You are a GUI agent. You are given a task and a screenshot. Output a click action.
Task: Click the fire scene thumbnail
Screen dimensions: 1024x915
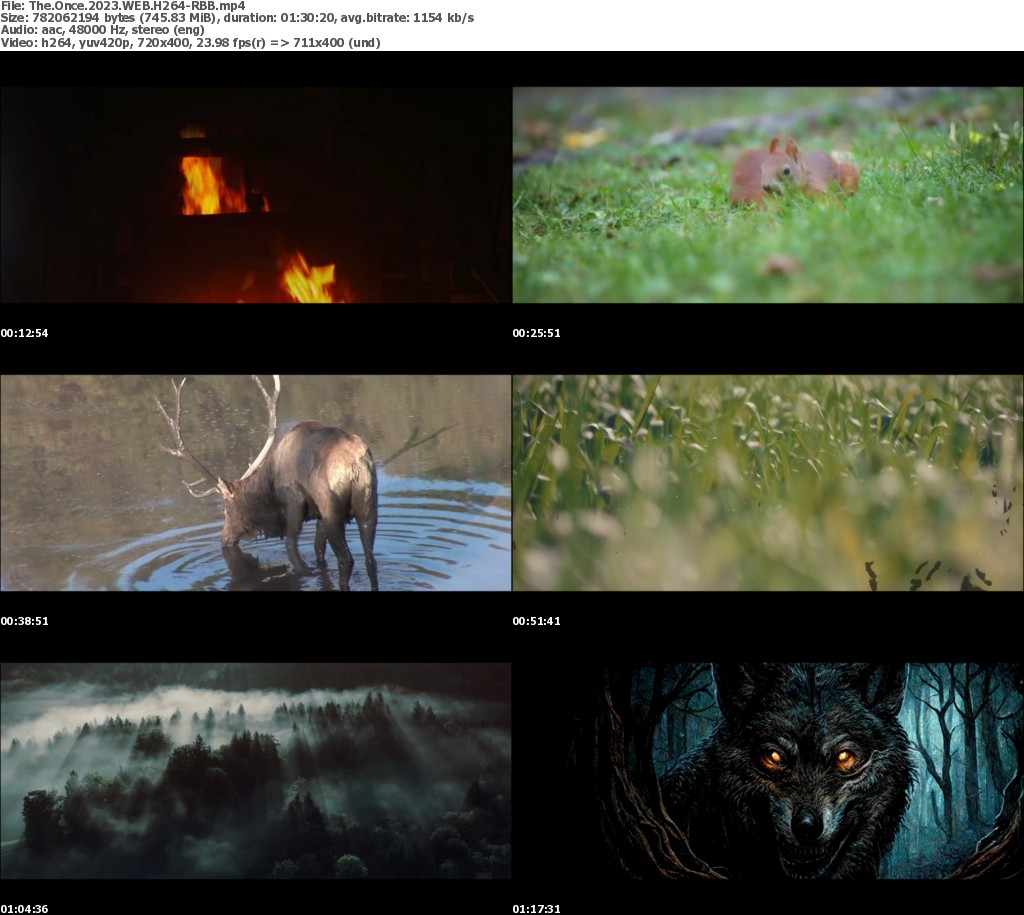click(x=255, y=195)
